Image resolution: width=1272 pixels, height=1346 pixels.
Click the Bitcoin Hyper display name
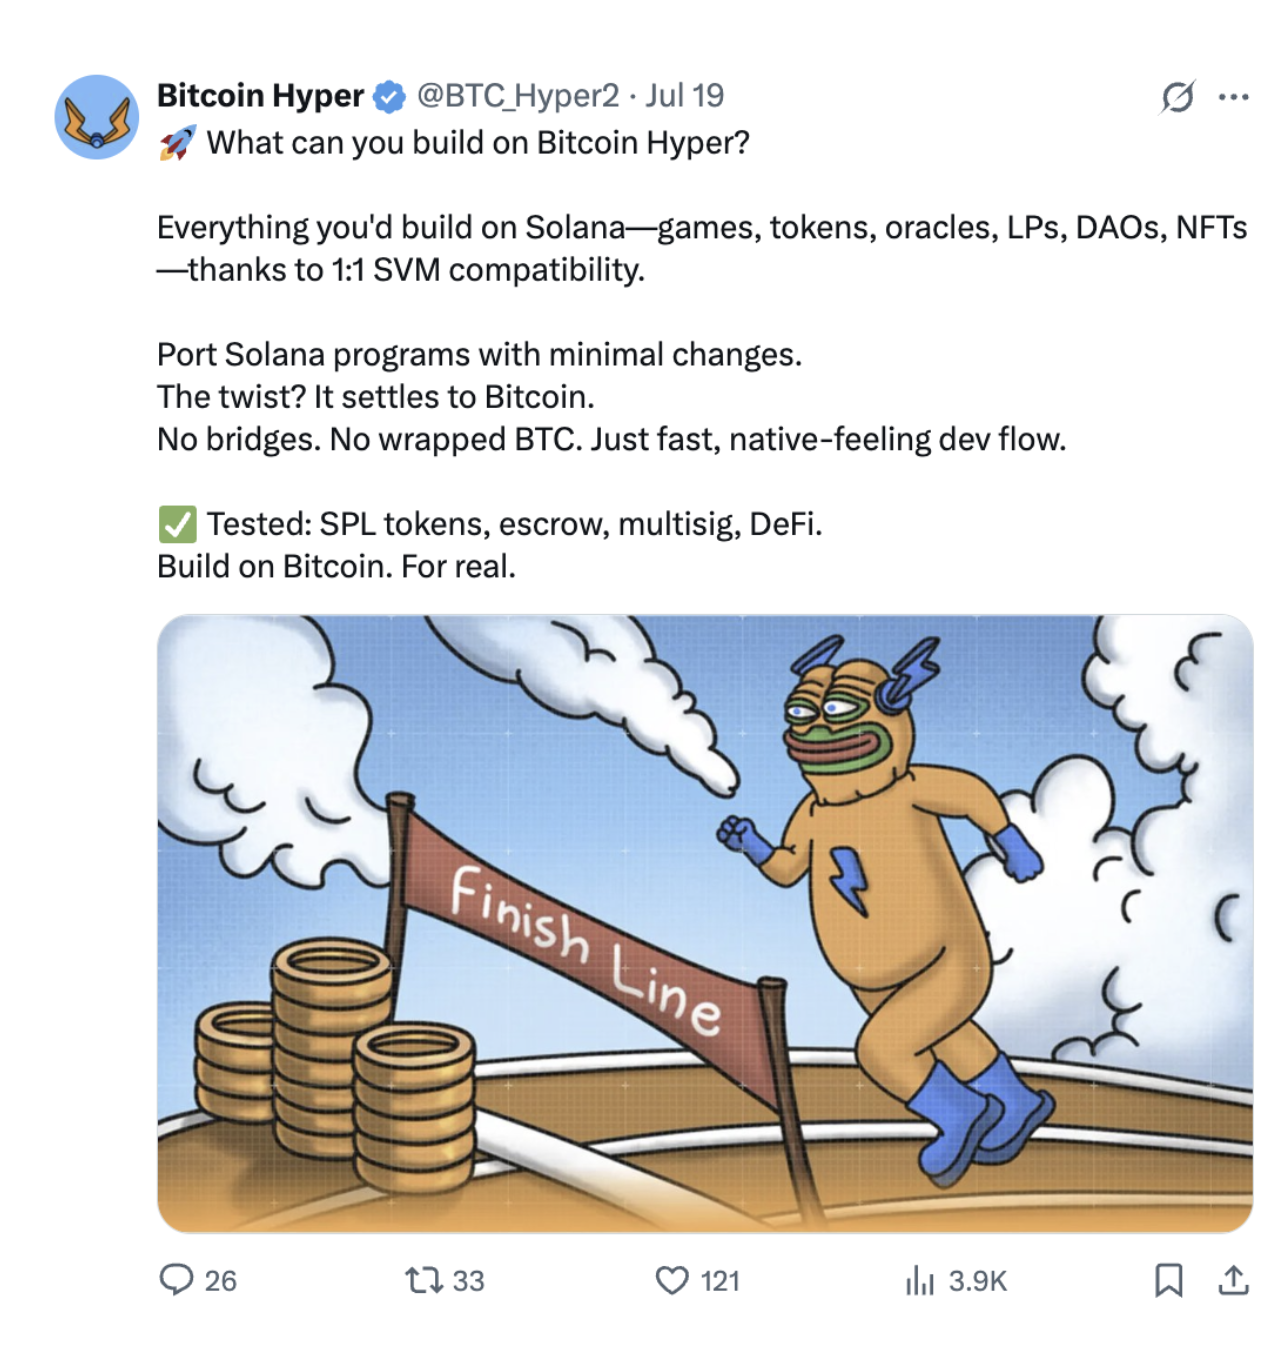coord(260,96)
